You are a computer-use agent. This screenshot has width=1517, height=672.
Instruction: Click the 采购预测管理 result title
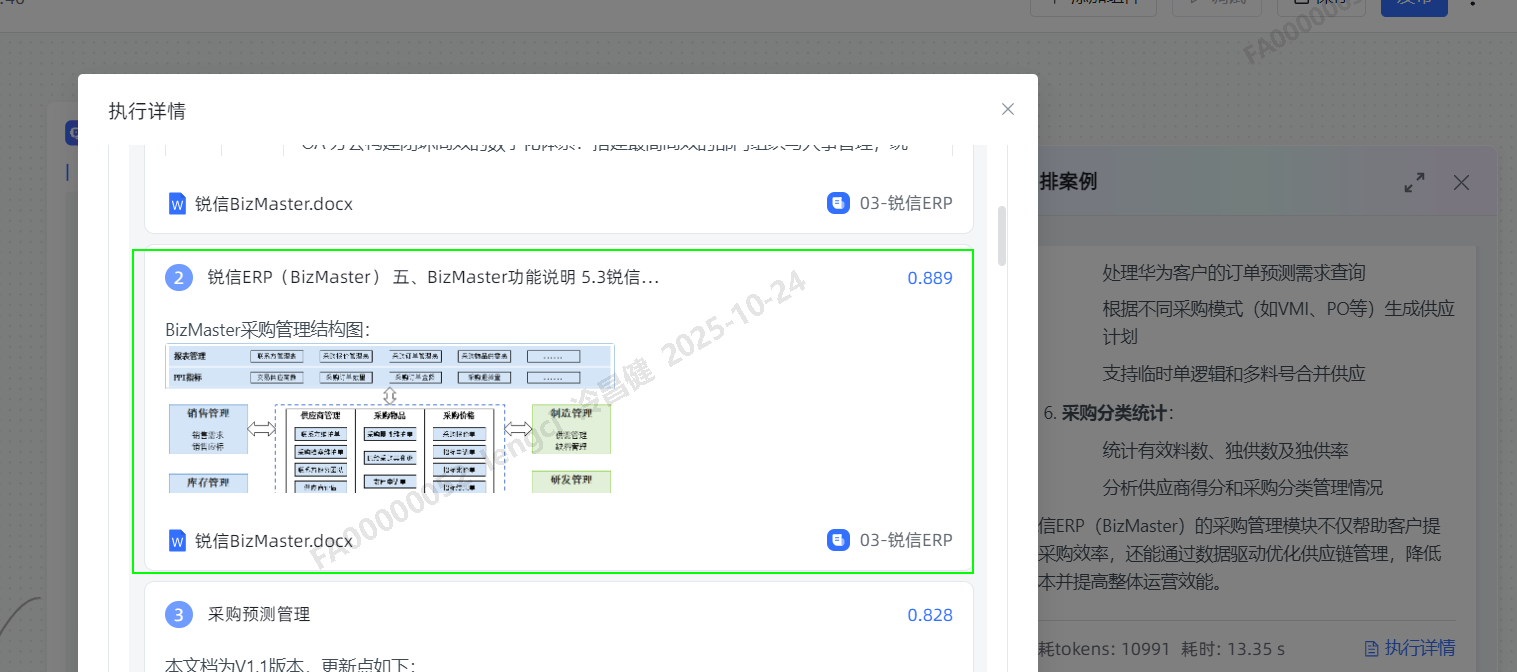259,615
